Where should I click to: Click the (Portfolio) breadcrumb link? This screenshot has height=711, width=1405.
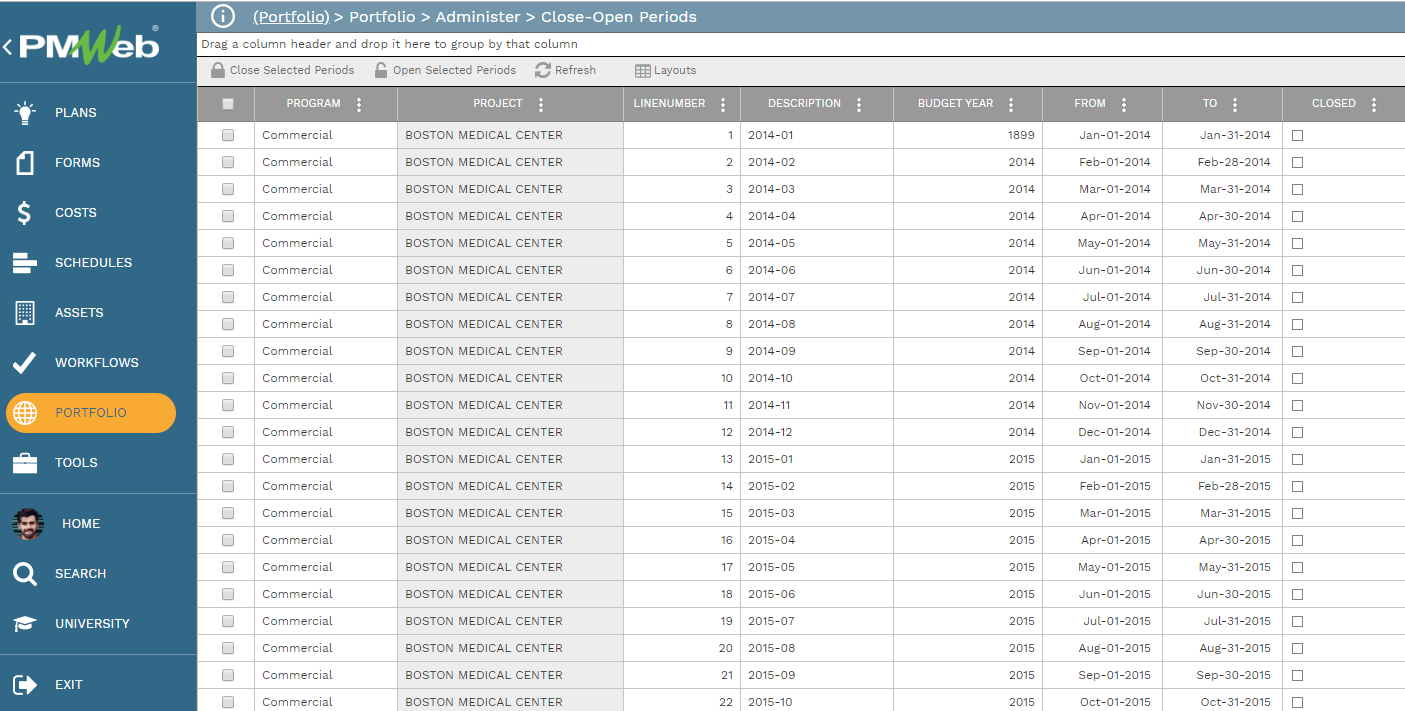tap(291, 17)
